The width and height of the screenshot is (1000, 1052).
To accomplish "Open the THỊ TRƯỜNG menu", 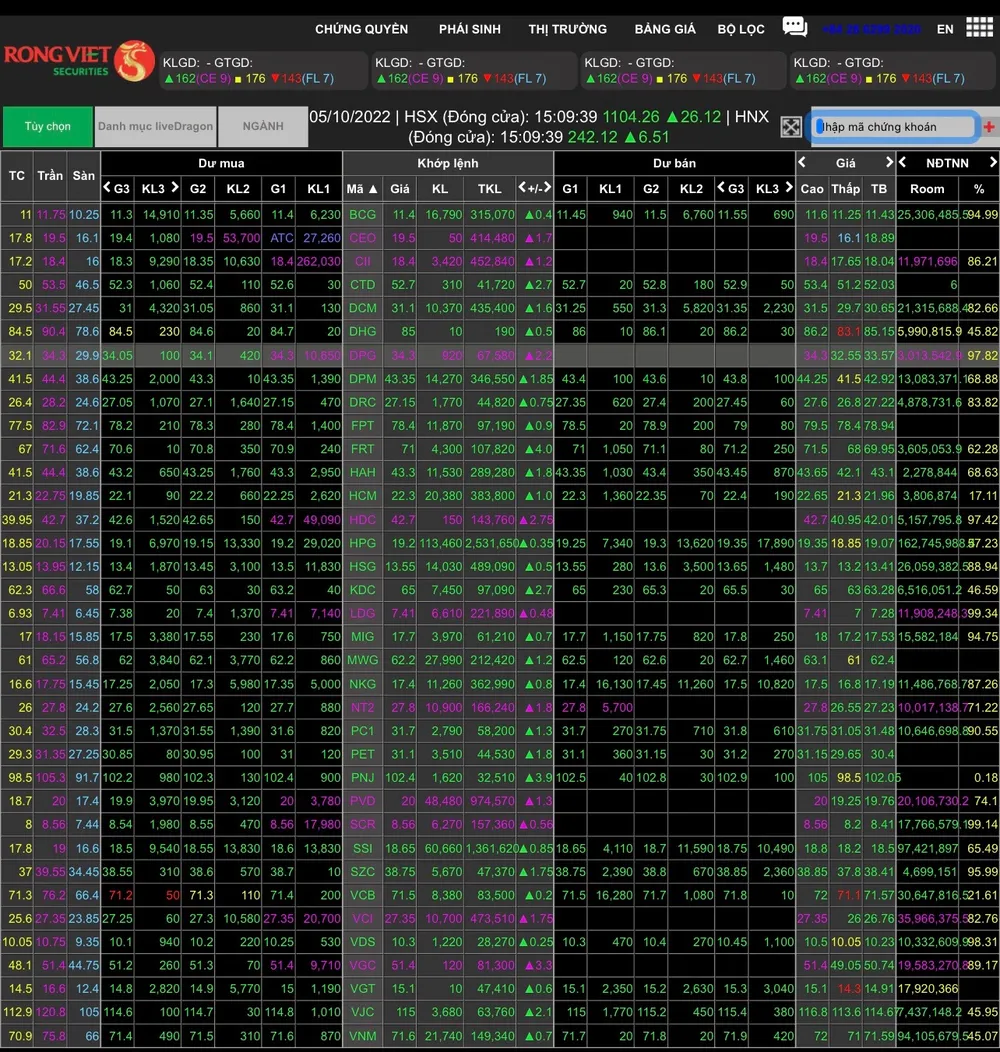I will coord(567,29).
